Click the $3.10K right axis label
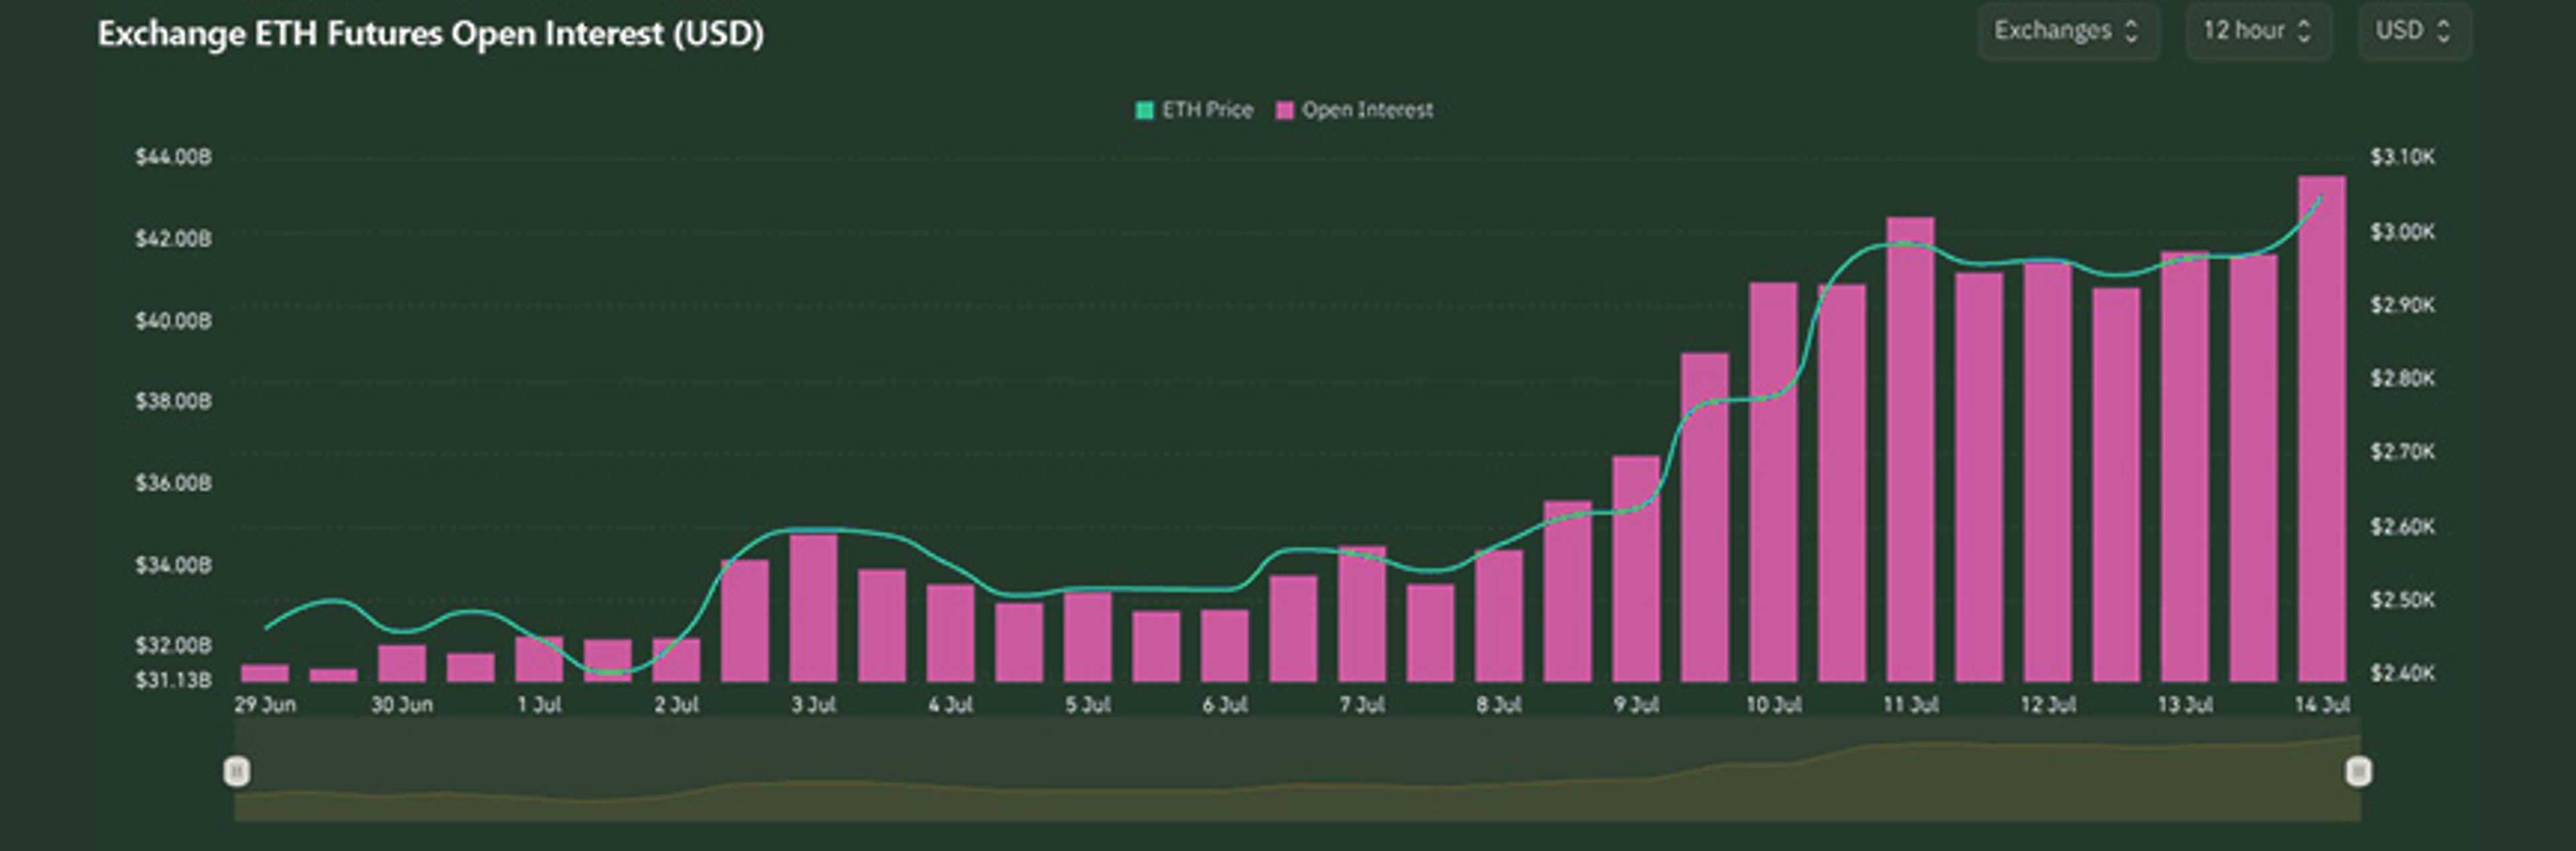Viewport: 2576px width, 851px height. [x=2402, y=157]
